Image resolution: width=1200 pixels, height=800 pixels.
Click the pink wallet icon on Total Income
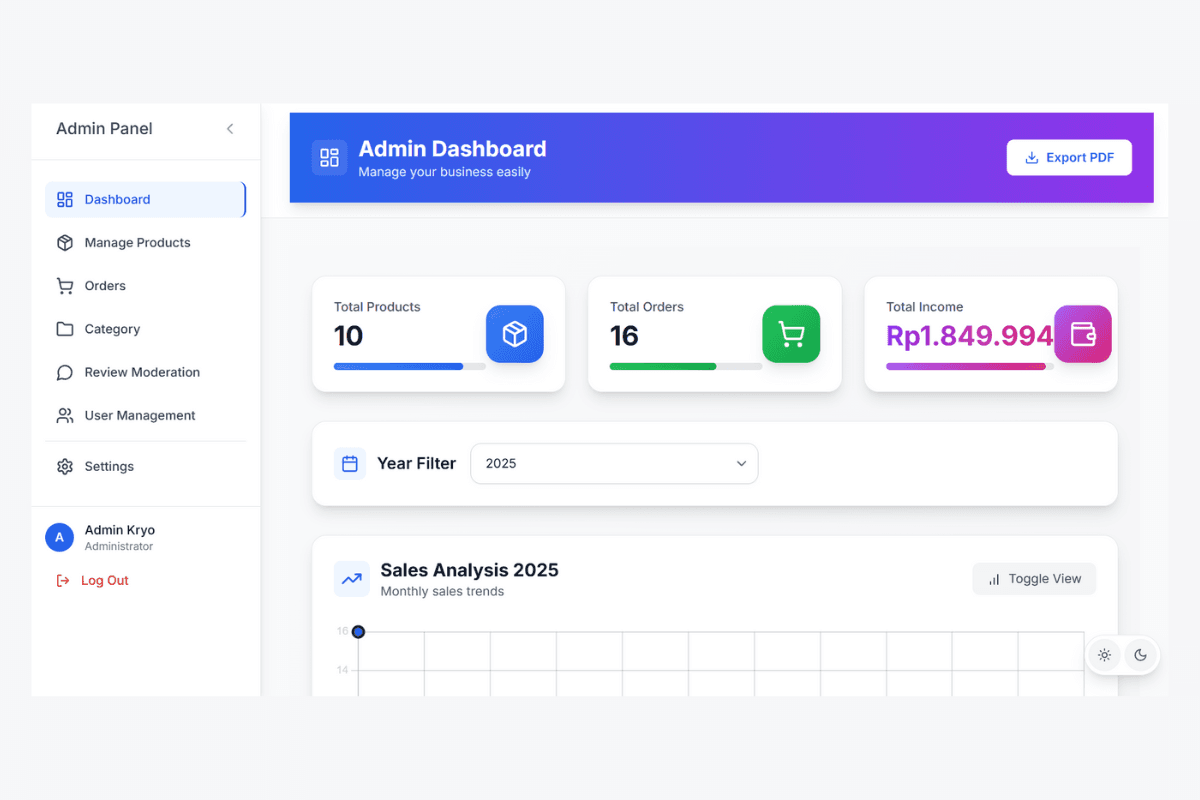coord(1082,334)
